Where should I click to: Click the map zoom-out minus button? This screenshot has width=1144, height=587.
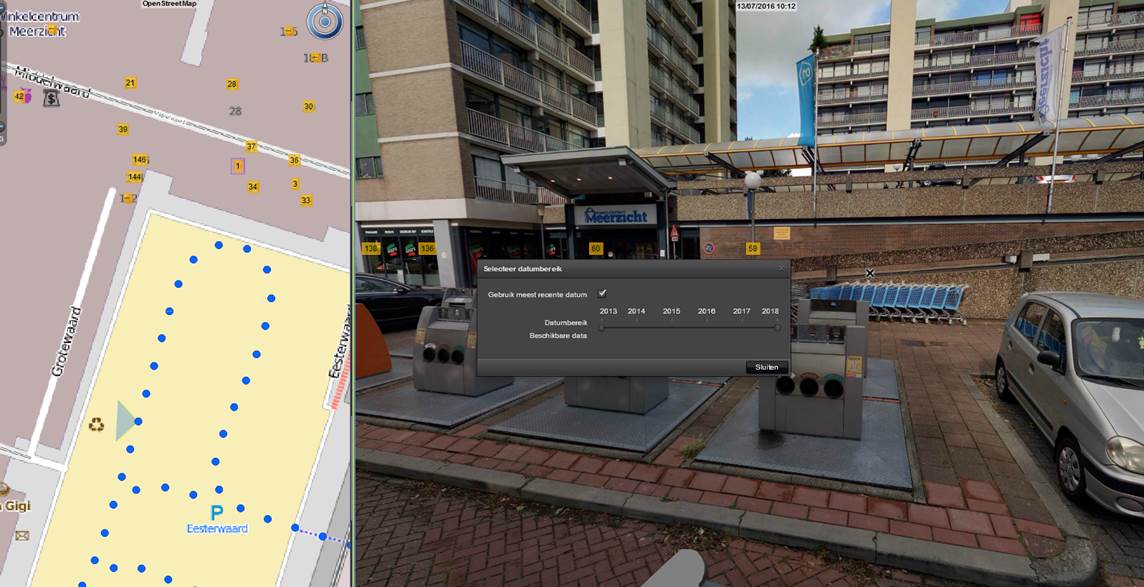[2, 127]
